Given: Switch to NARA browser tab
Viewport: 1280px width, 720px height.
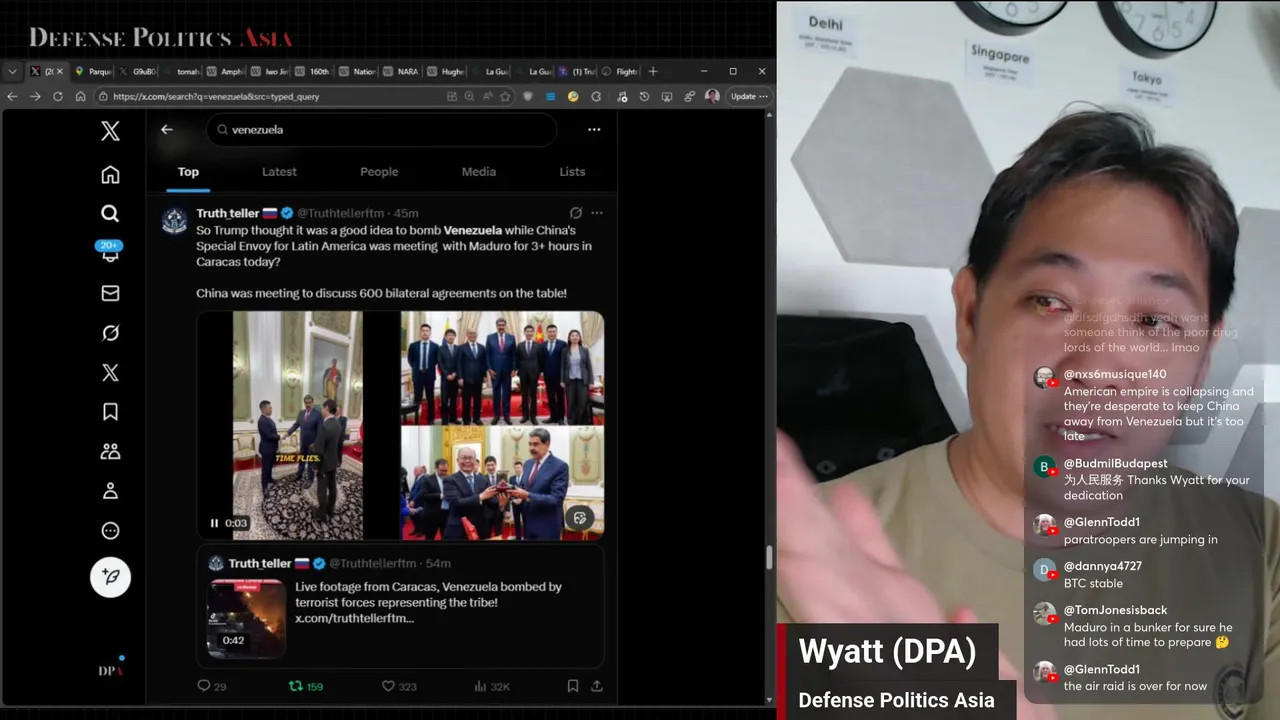Looking at the screenshot, I should (400, 71).
